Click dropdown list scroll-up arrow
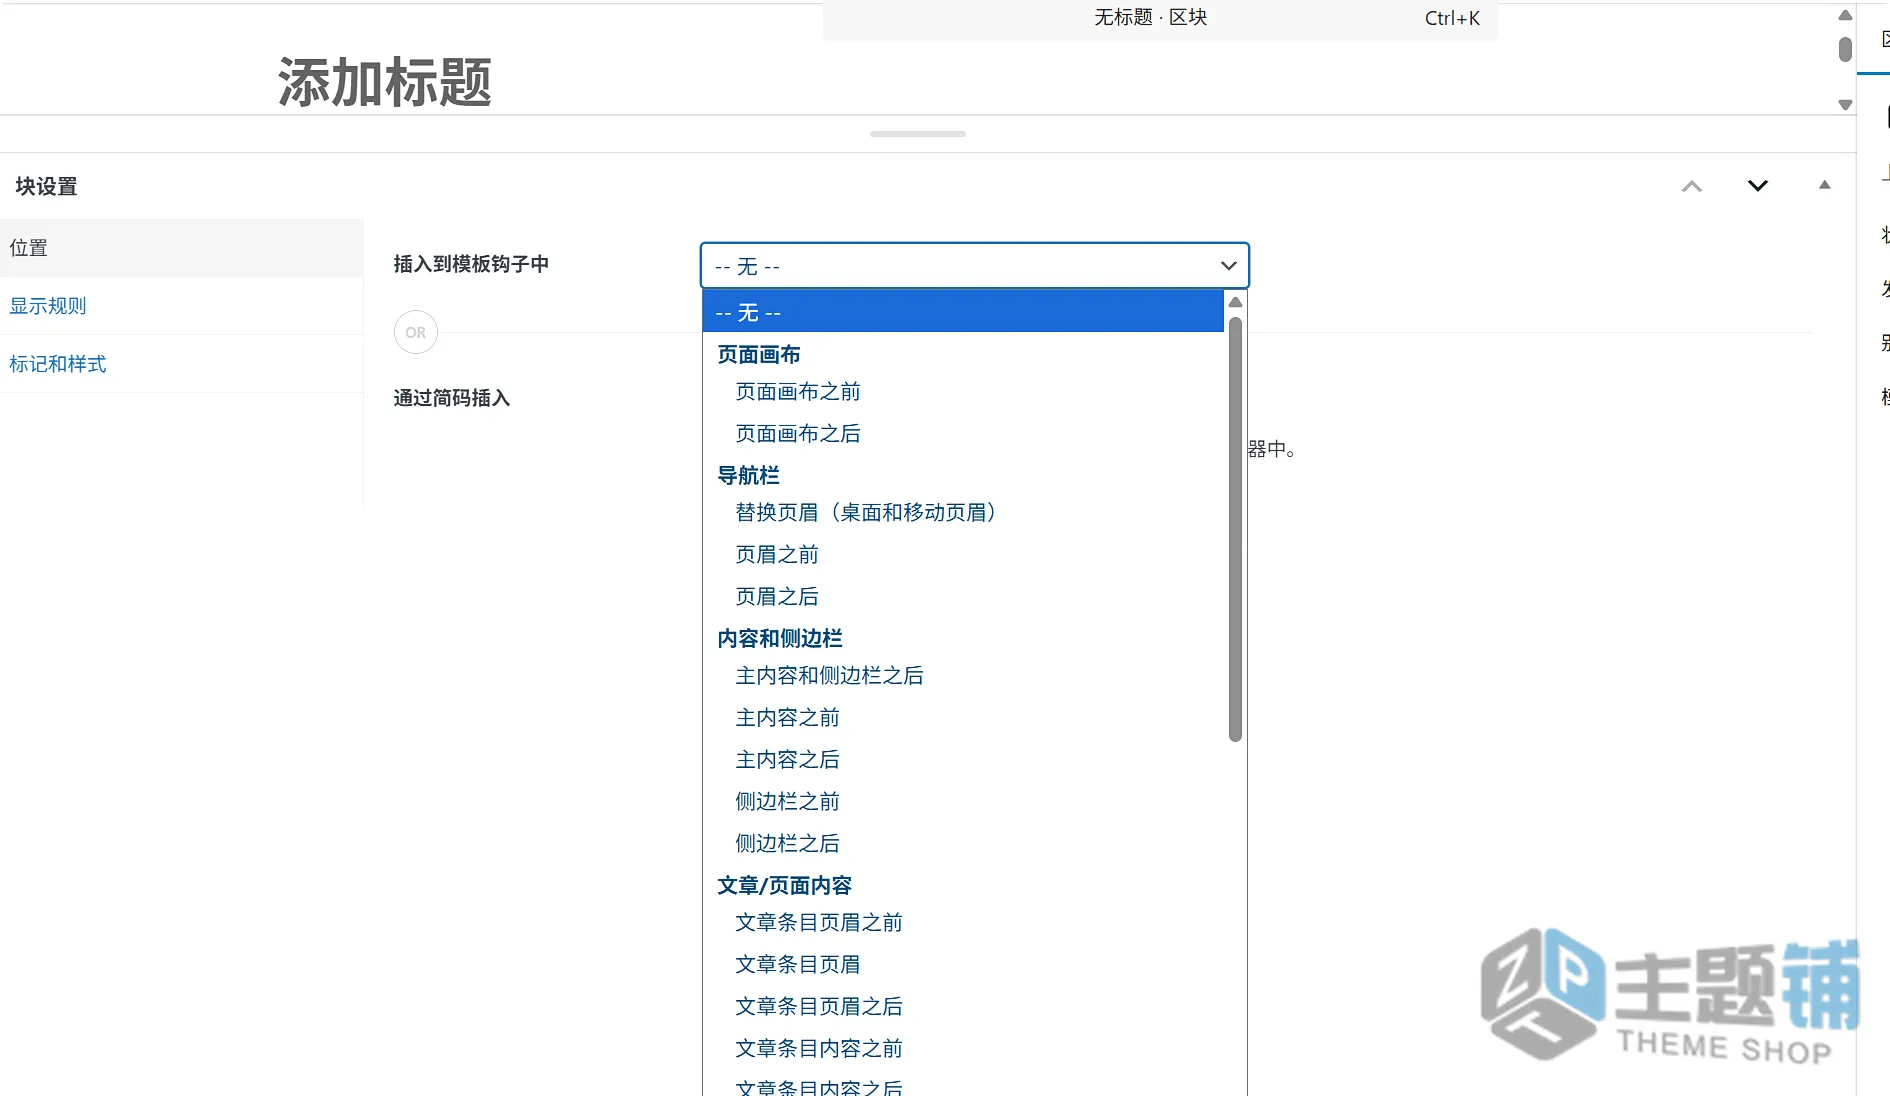1890x1096 pixels. point(1235,302)
